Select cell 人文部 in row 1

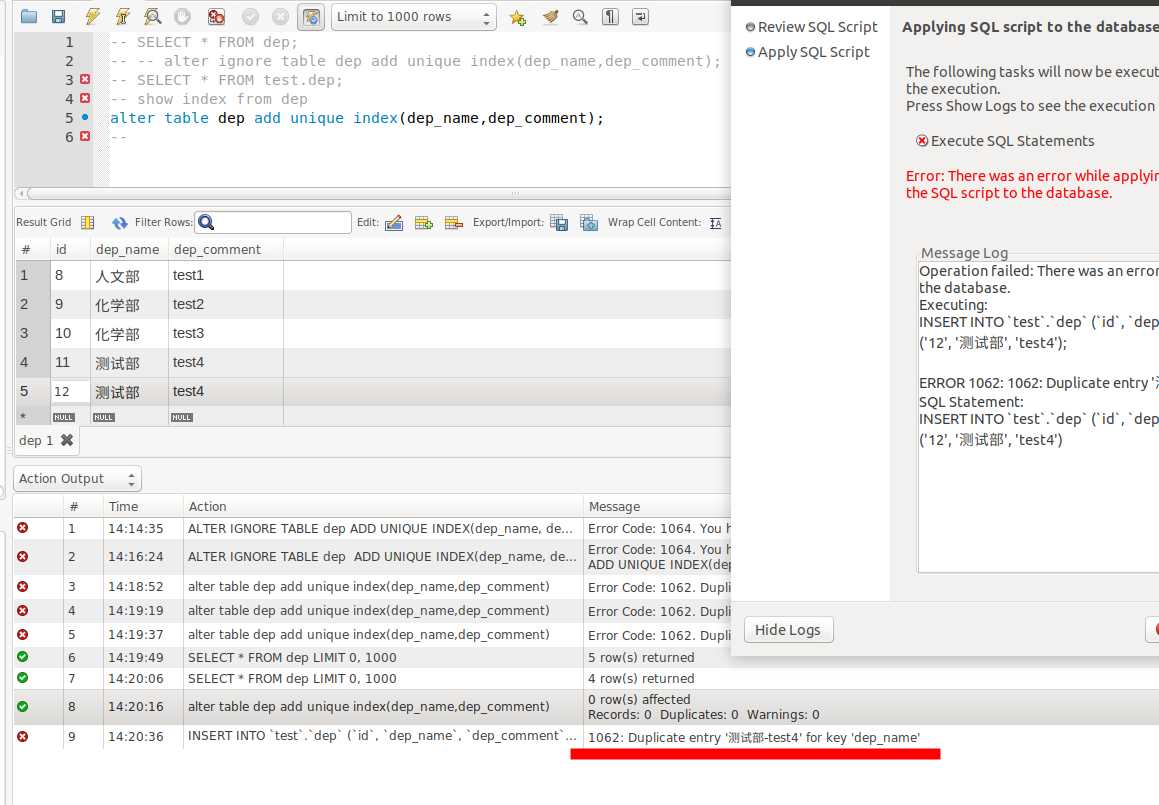coord(129,276)
